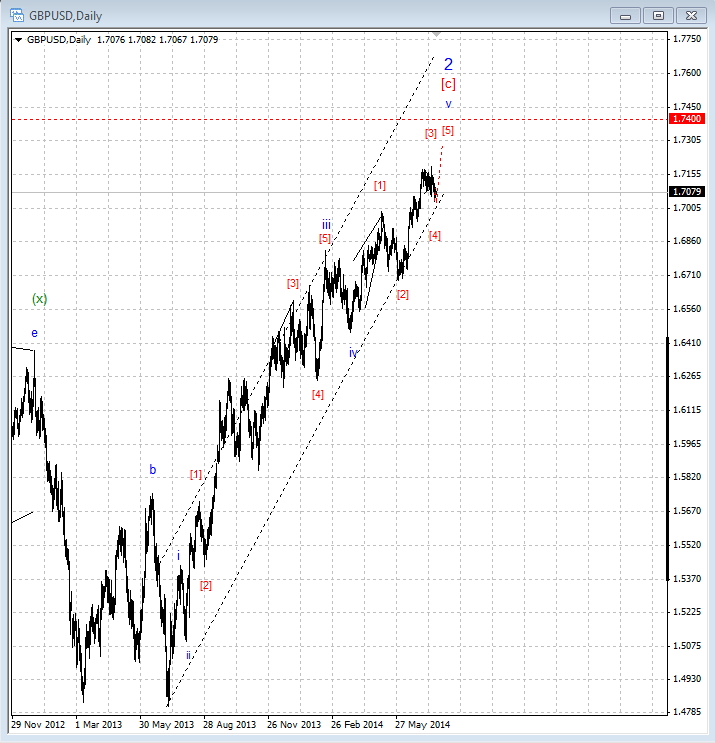Click the '1.5225' price axis label
Viewport: 715px width, 743px height.
(x=687, y=612)
